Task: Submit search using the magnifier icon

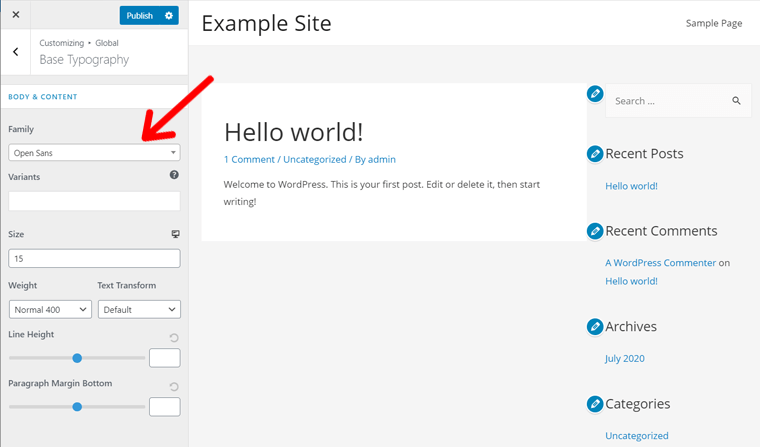Action: [736, 101]
